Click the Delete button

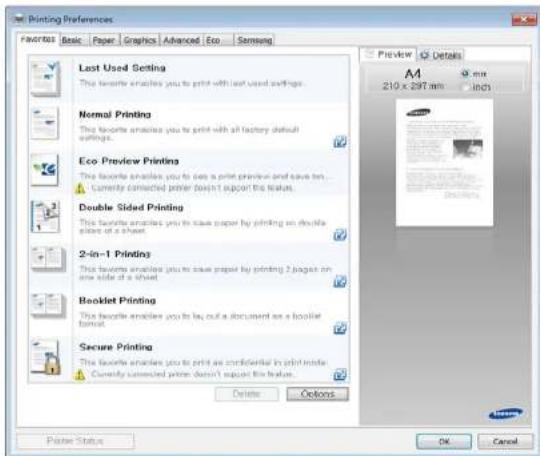click(247, 394)
